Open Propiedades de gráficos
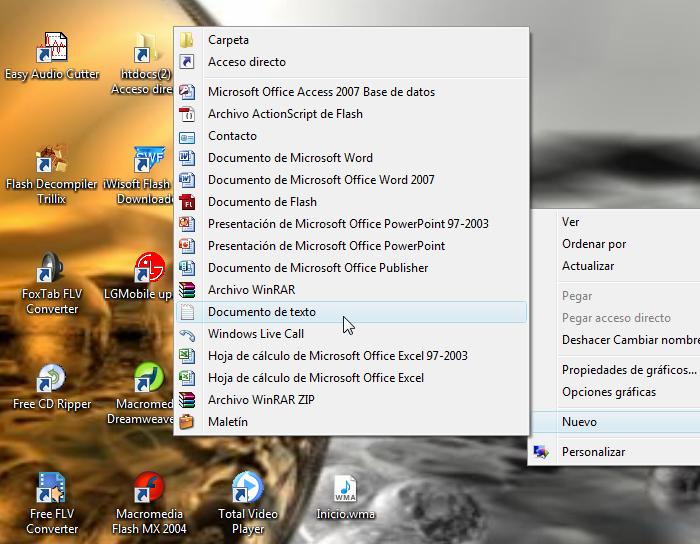Image resolution: width=700 pixels, height=544 pixels. click(x=615, y=370)
